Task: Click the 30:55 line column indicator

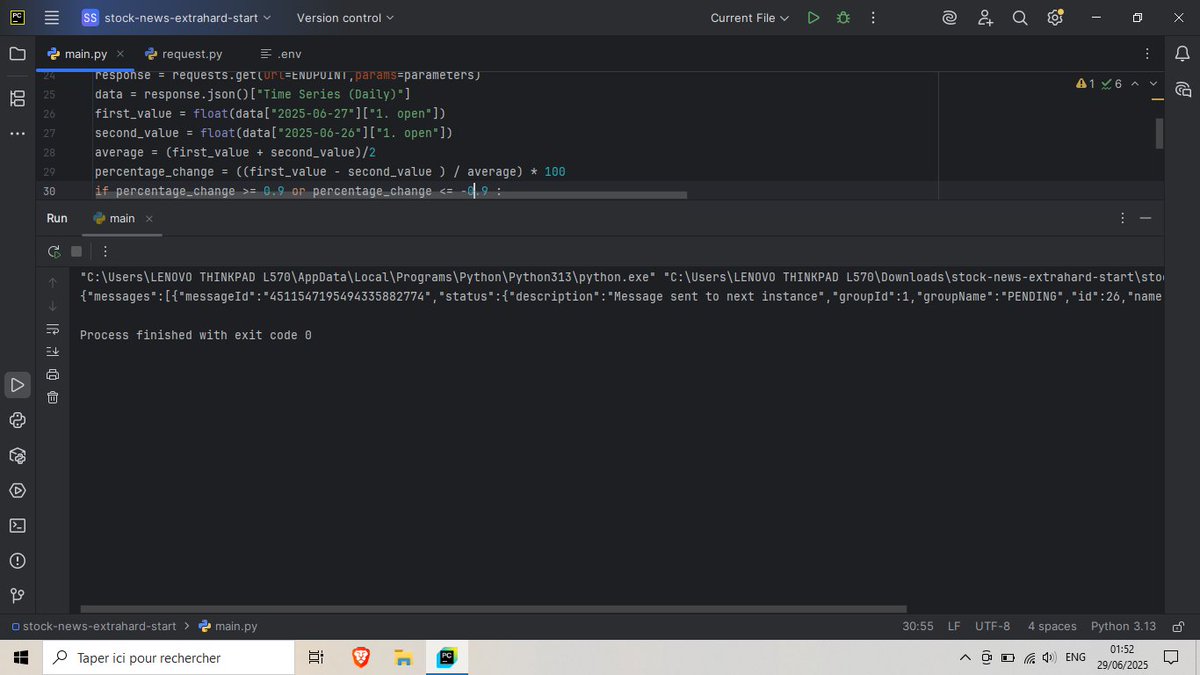Action: [x=917, y=626]
